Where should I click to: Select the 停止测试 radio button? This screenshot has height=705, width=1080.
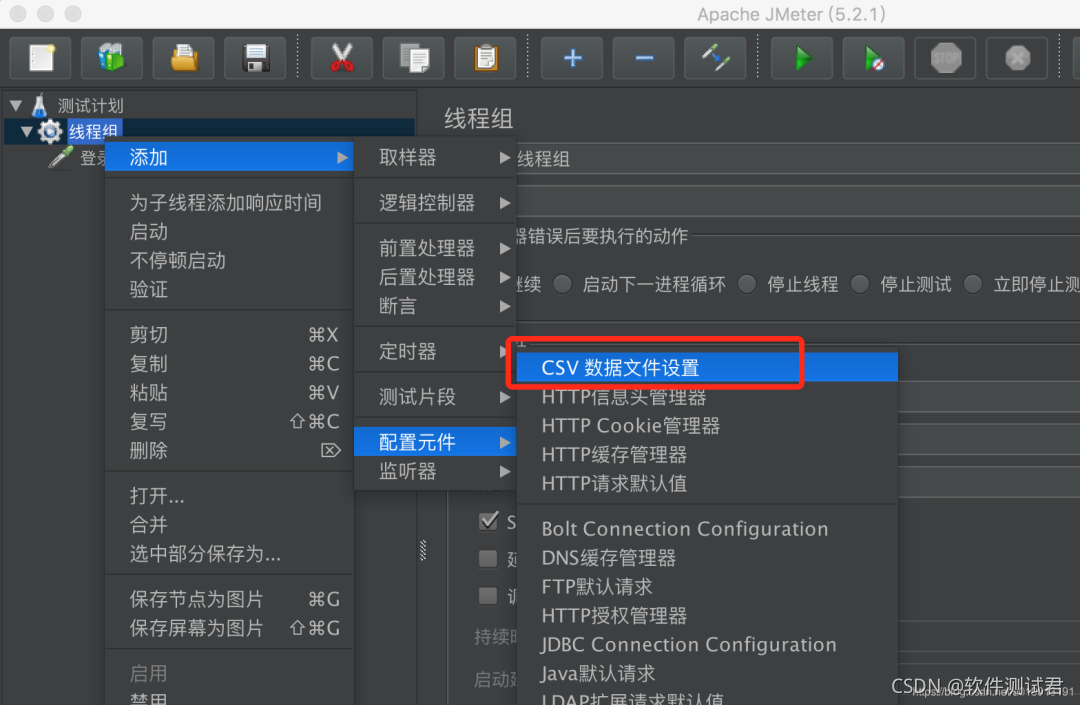tap(860, 284)
